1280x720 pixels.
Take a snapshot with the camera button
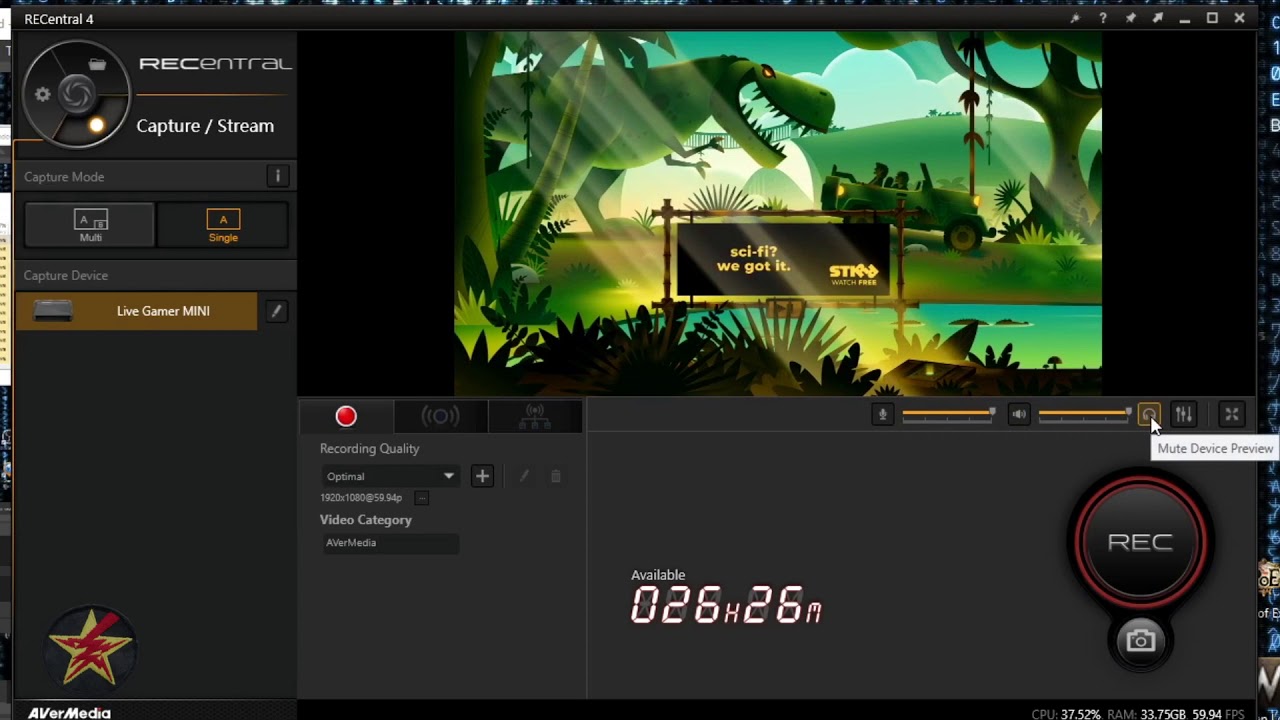(x=1140, y=641)
